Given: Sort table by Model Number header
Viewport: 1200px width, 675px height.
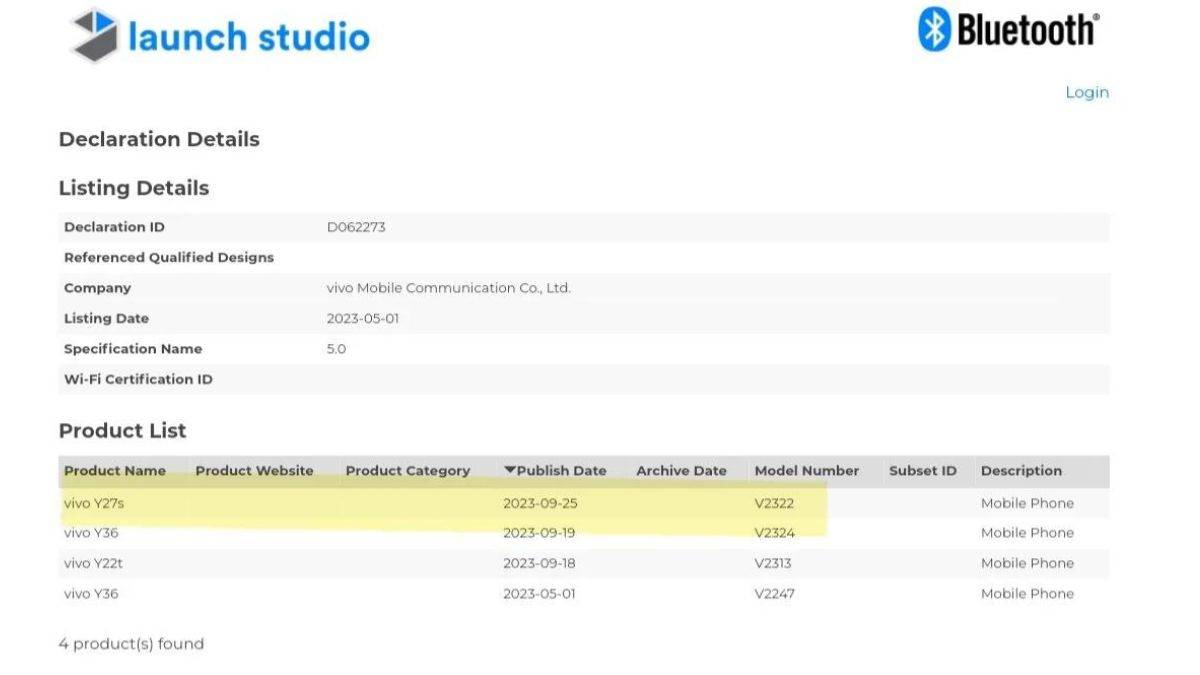Looking at the screenshot, I should [806, 471].
